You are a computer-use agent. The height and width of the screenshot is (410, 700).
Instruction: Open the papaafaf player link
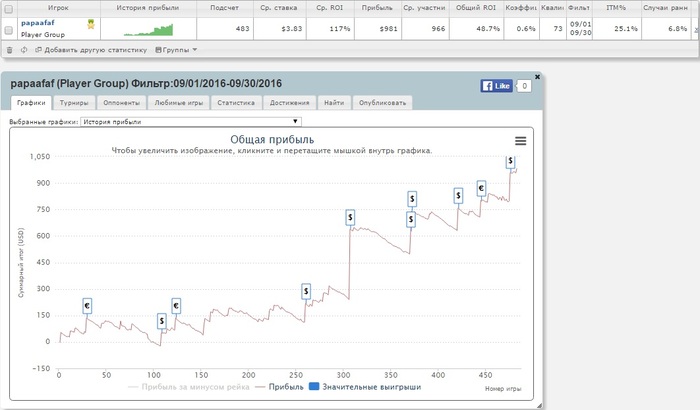point(38,23)
